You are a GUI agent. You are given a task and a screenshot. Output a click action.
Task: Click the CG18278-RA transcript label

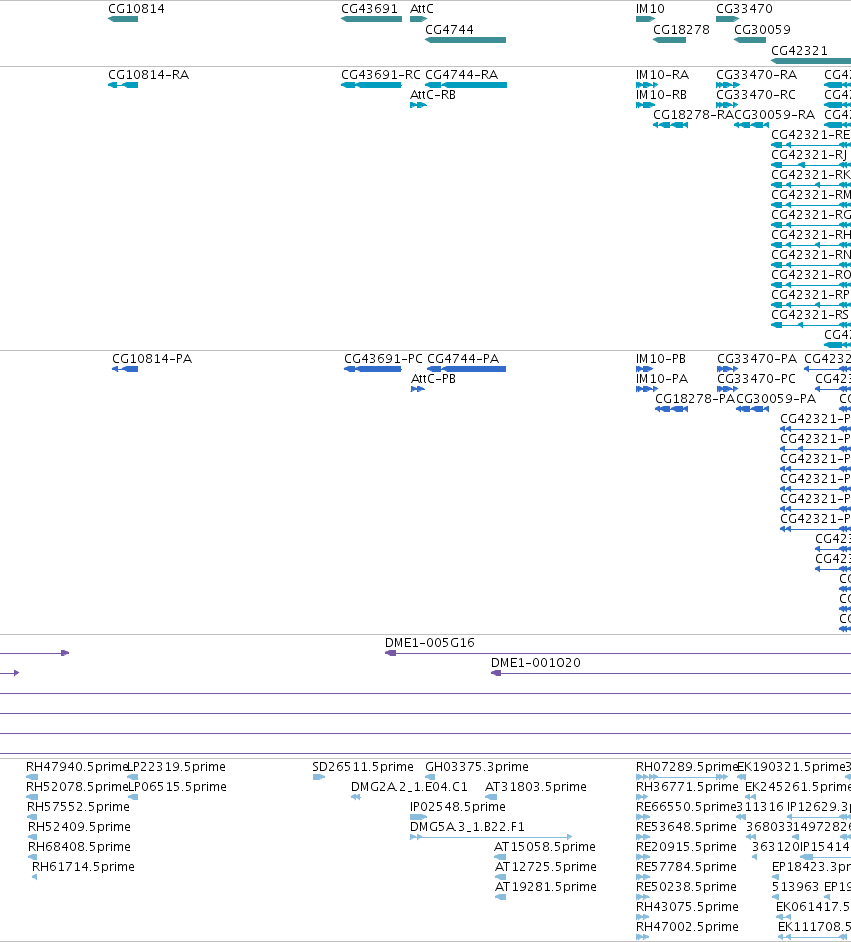tap(693, 115)
